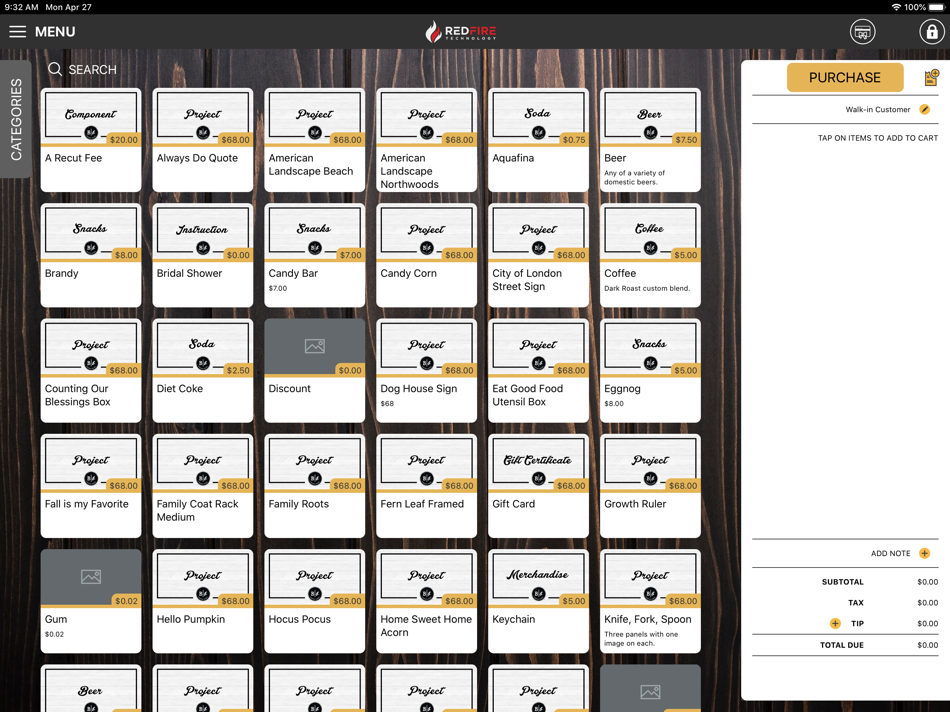Image resolution: width=950 pixels, height=712 pixels.
Task: Select Hocus Pocus project
Action: pyautogui.click(x=314, y=601)
